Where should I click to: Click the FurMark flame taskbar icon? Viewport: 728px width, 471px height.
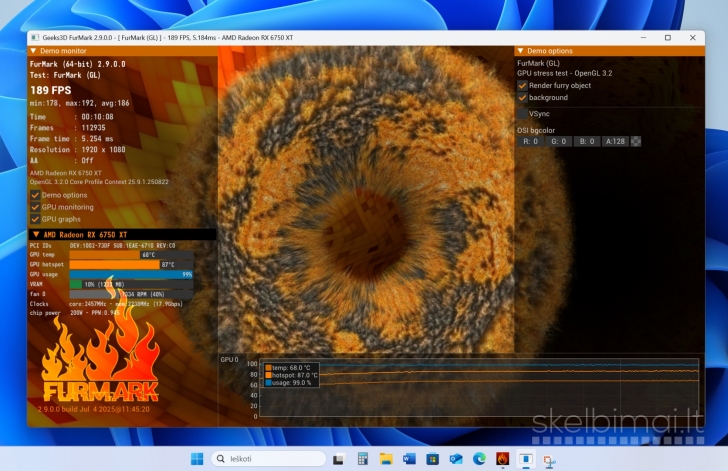coord(502,458)
